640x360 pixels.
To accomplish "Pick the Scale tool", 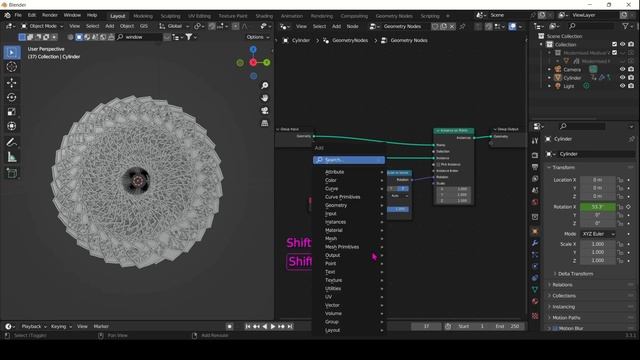I will click(x=12, y=111).
